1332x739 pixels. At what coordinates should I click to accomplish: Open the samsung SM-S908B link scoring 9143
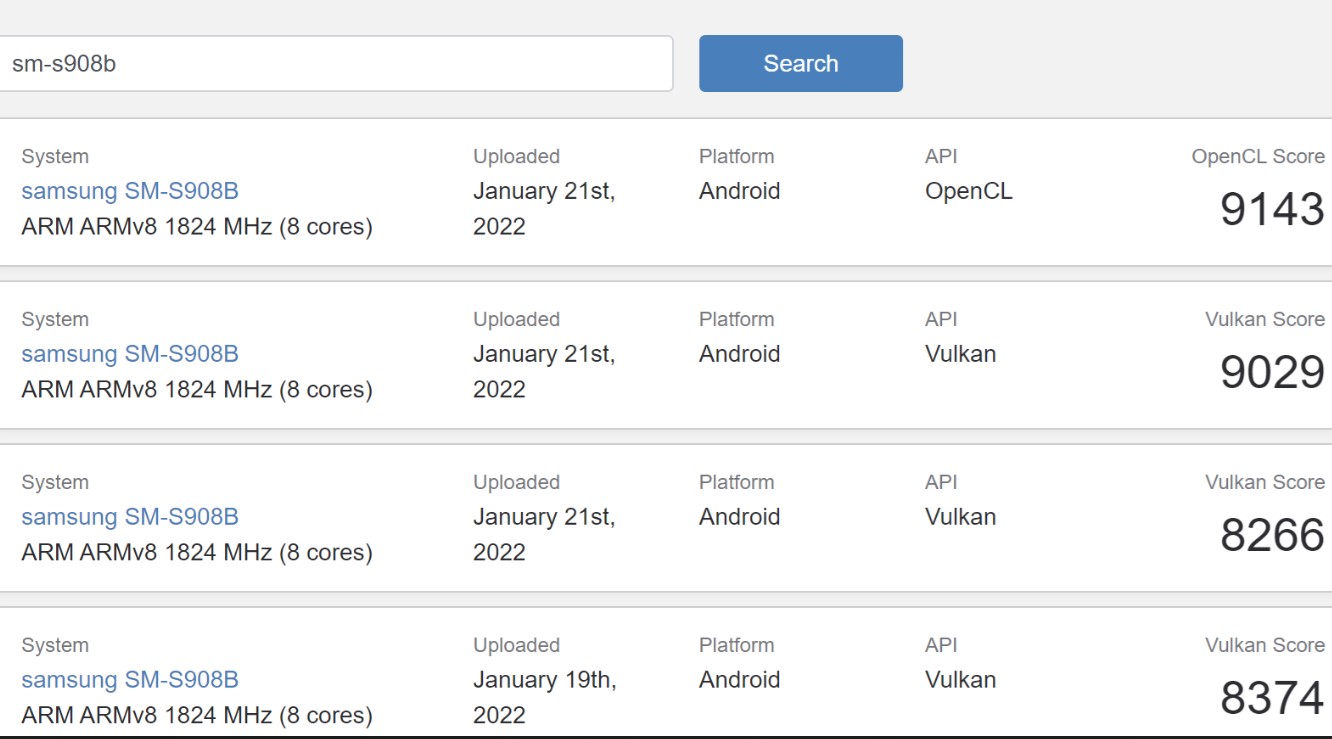pyautogui.click(x=130, y=191)
